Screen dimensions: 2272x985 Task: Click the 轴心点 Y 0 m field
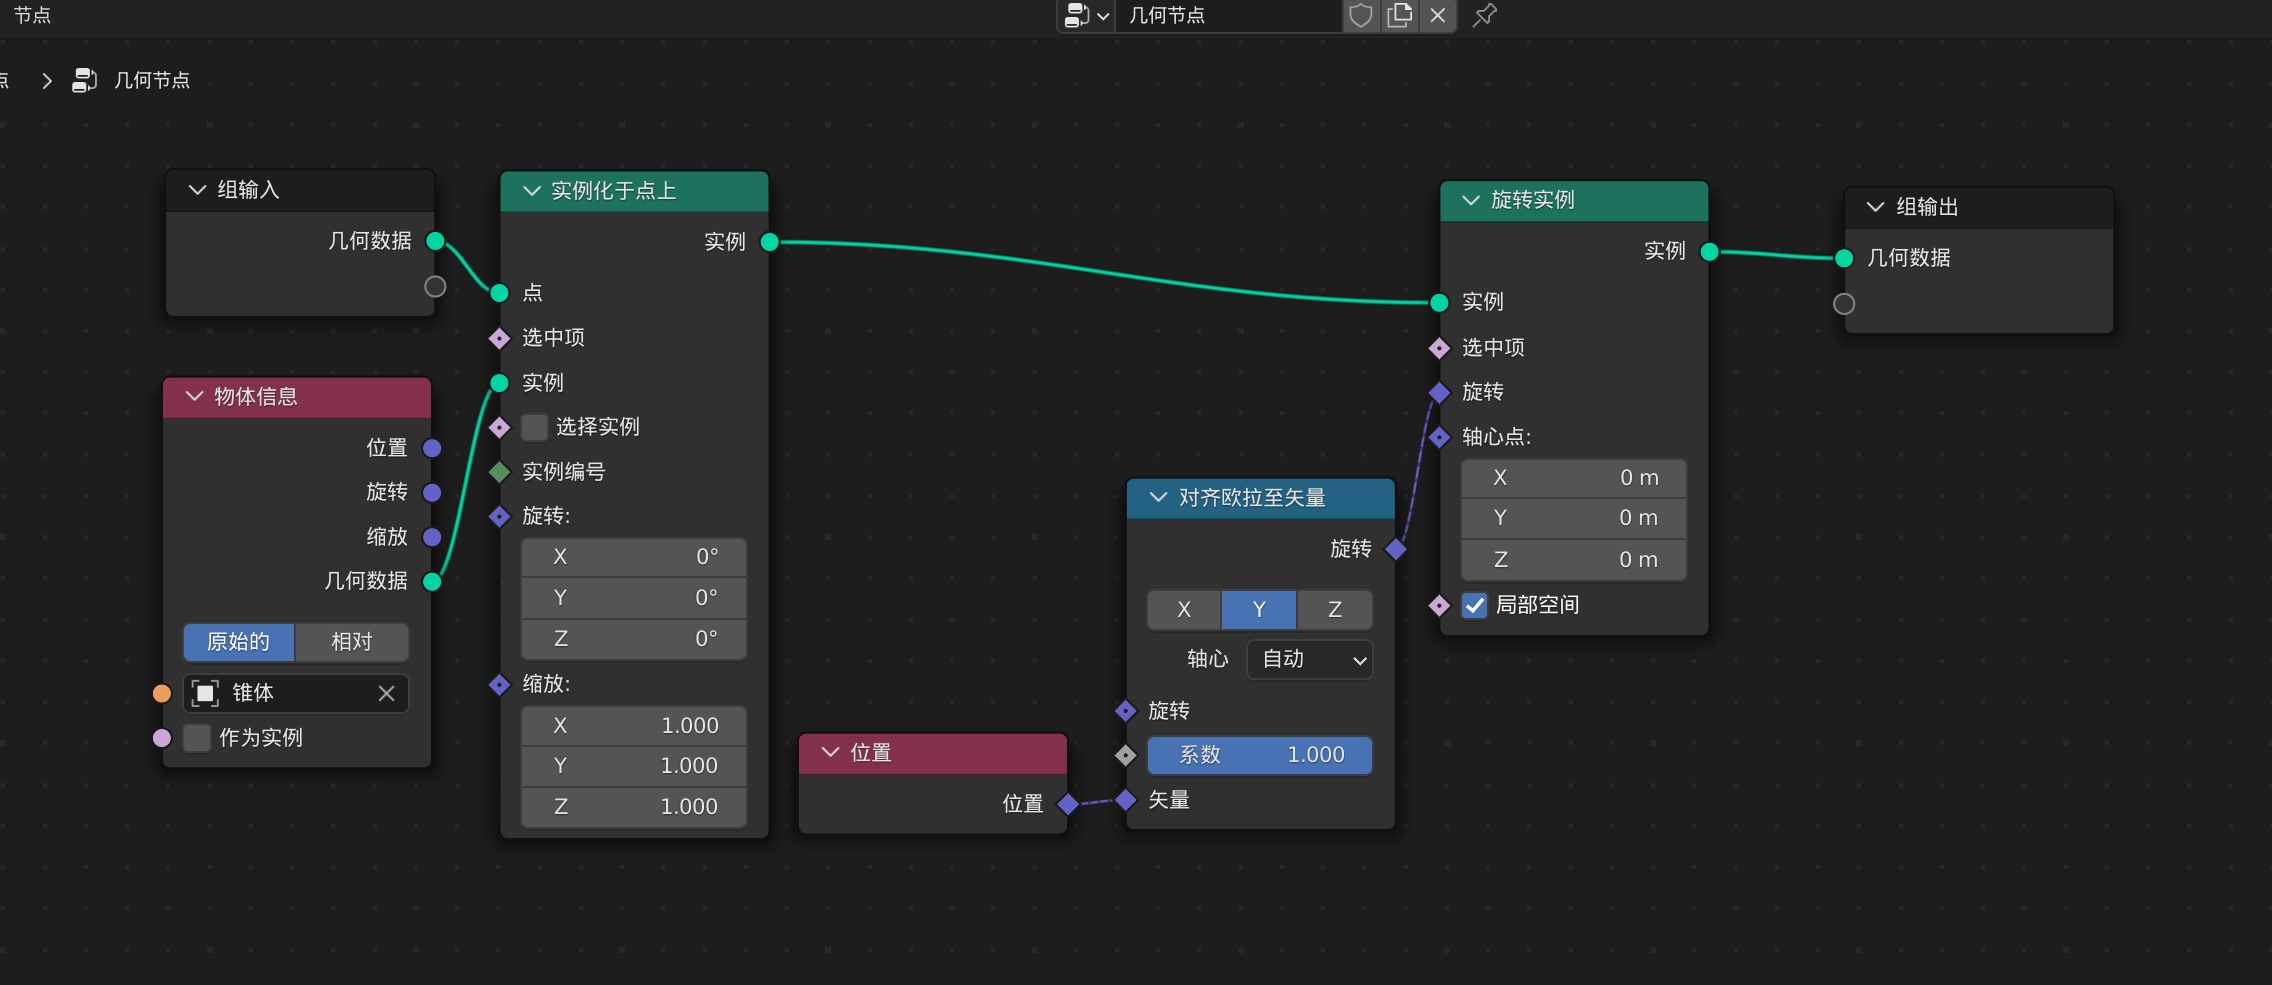1574,518
